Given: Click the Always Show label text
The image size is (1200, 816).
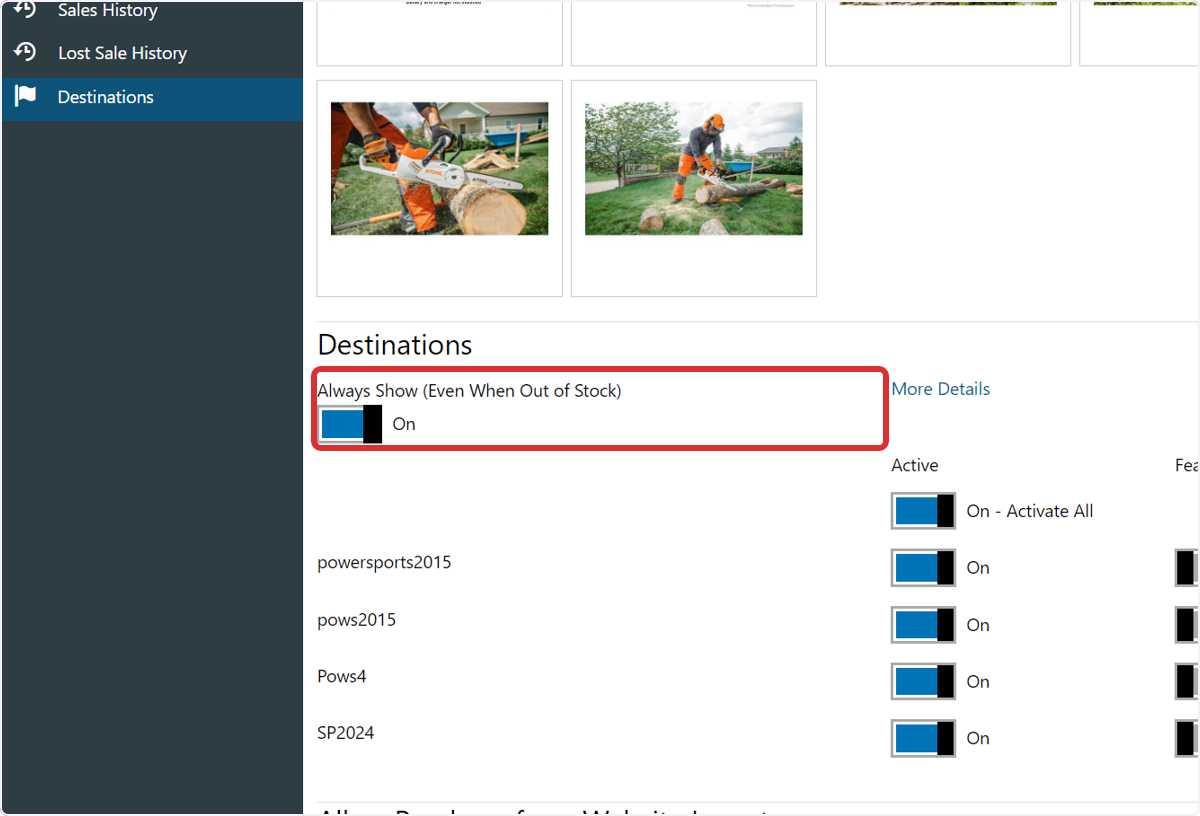Looking at the screenshot, I should (469, 391).
